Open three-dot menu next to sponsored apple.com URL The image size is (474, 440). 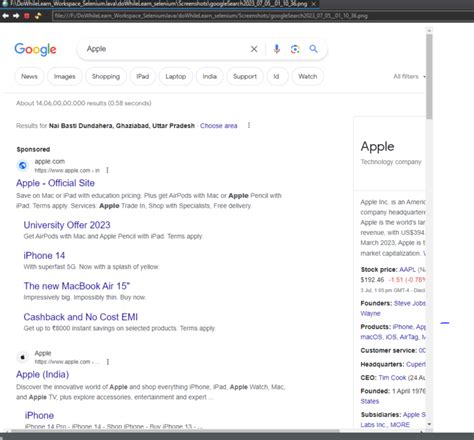pos(107,170)
